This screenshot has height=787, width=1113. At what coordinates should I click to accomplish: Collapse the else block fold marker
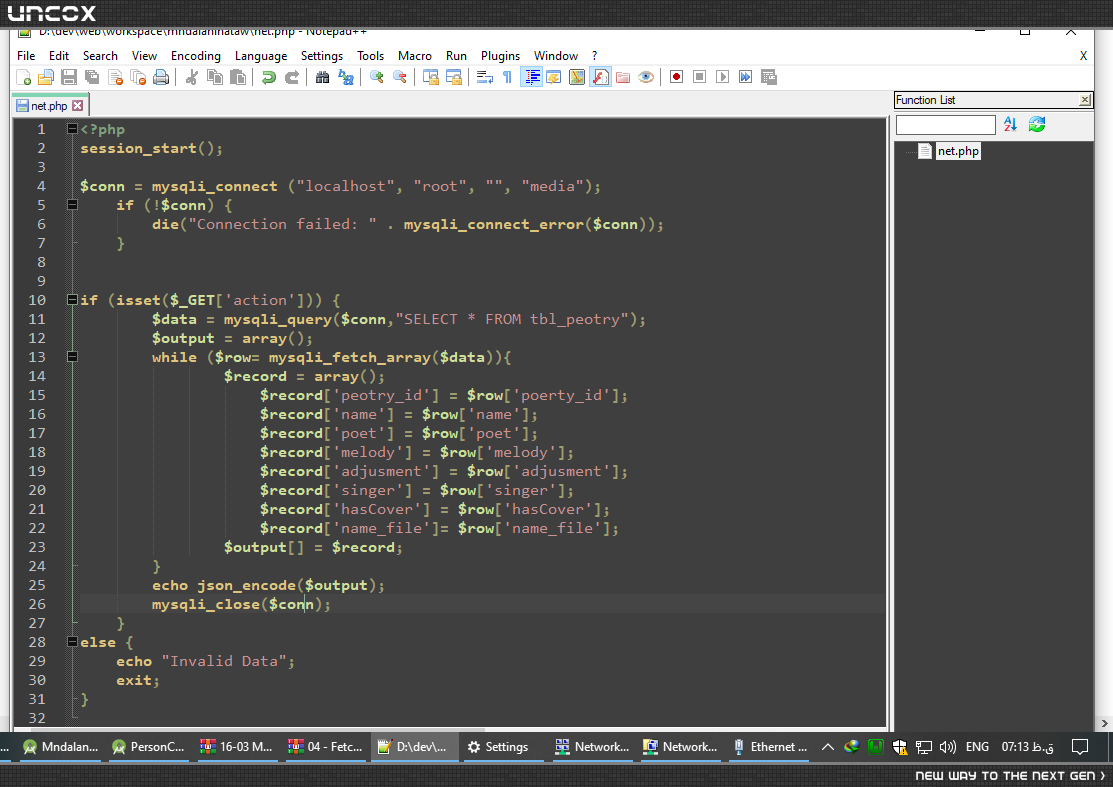(72, 642)
